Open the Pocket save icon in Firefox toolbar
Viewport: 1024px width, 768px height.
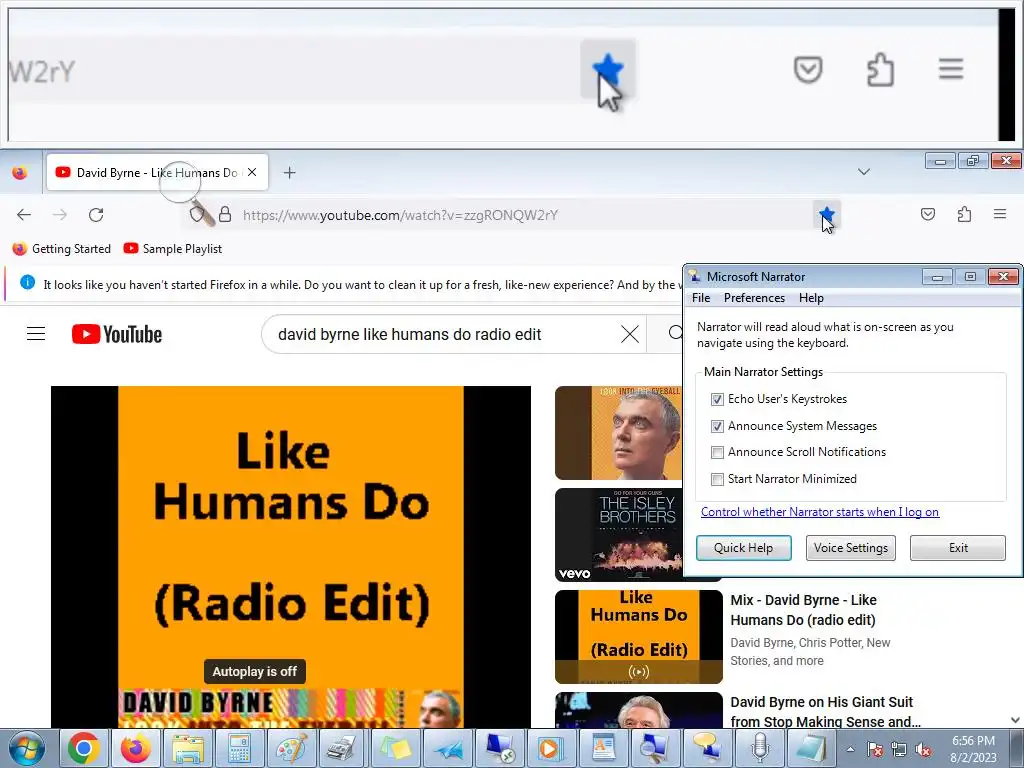coord(927,214)
